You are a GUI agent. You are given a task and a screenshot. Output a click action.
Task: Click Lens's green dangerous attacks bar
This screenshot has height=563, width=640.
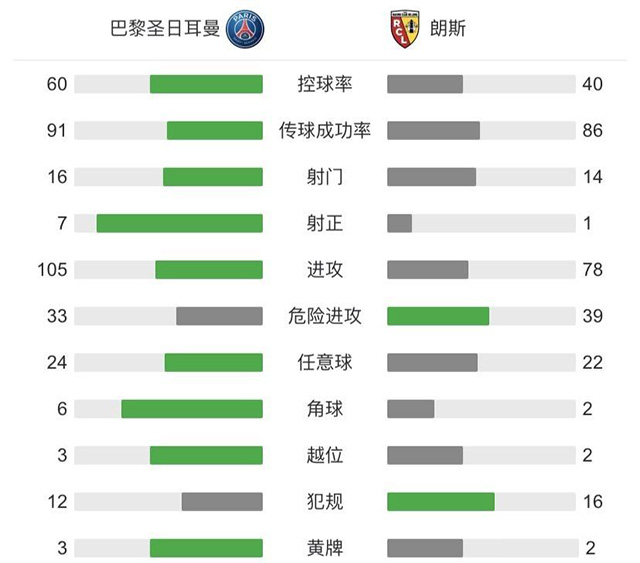click(x=438, y=316)
